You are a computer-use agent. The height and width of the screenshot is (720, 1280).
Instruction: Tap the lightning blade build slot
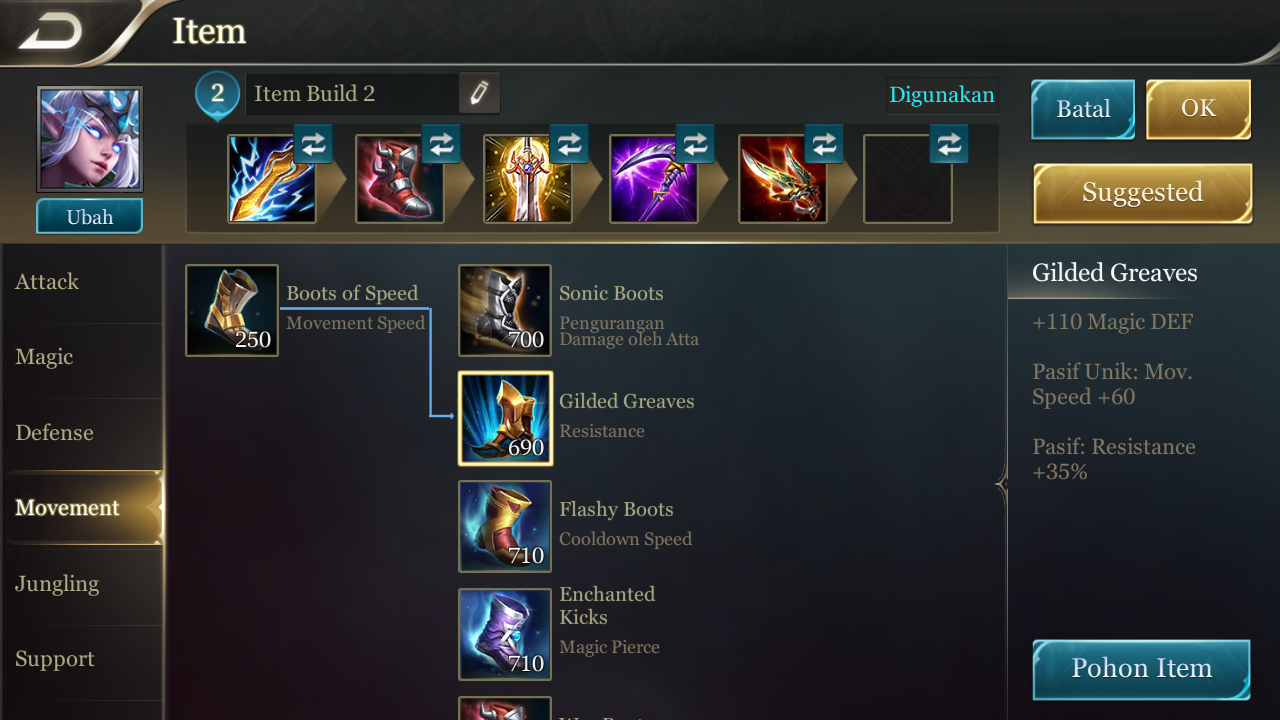(272, 179)
